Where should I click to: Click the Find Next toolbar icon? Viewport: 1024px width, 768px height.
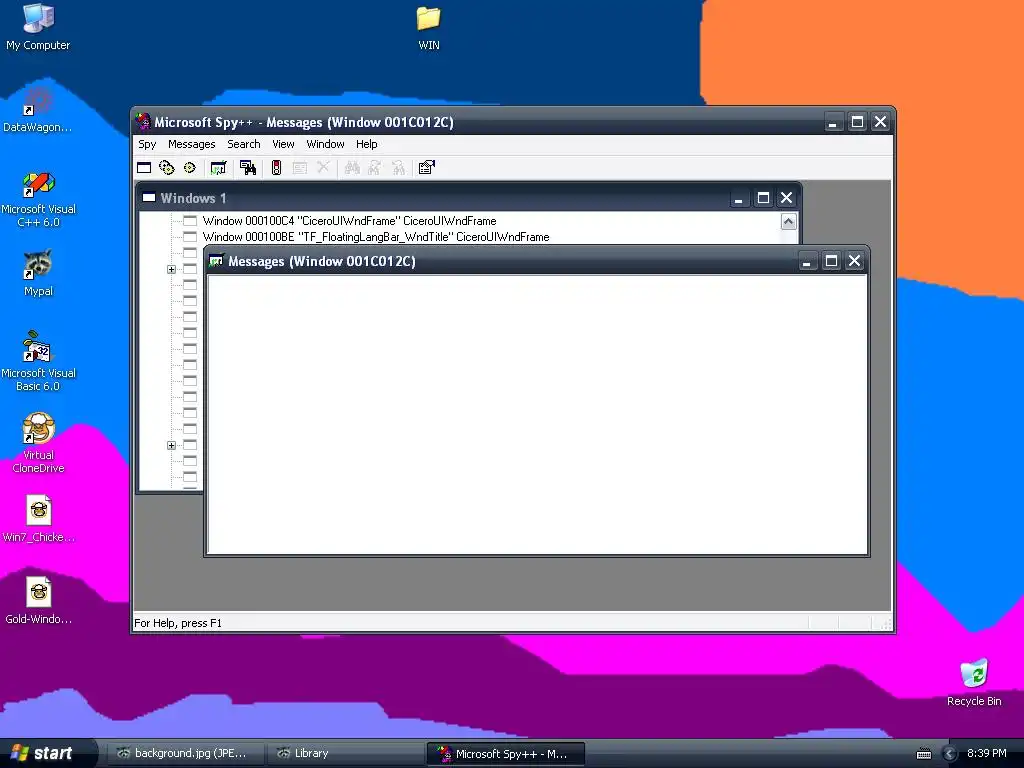tap(375, 168)
